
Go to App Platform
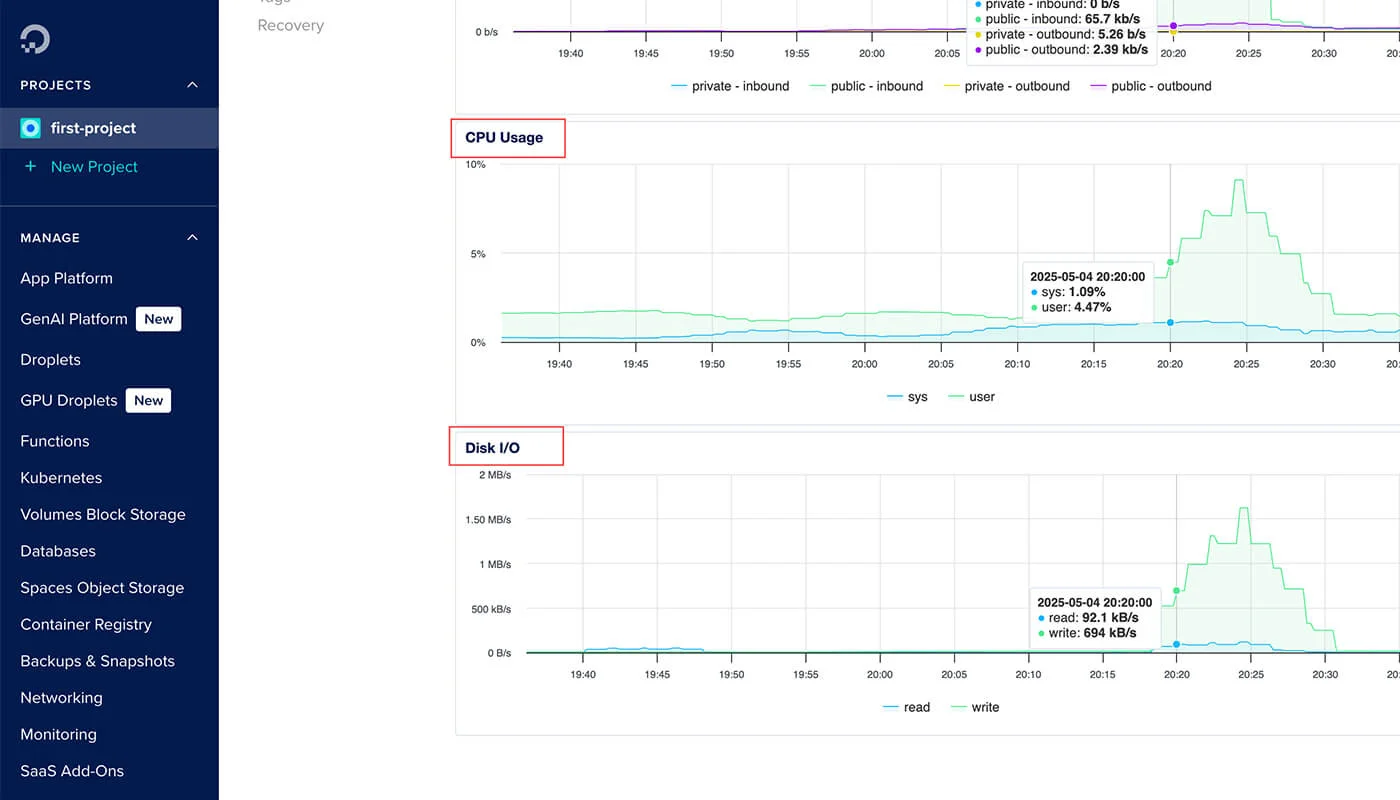(x=66, y=278)
